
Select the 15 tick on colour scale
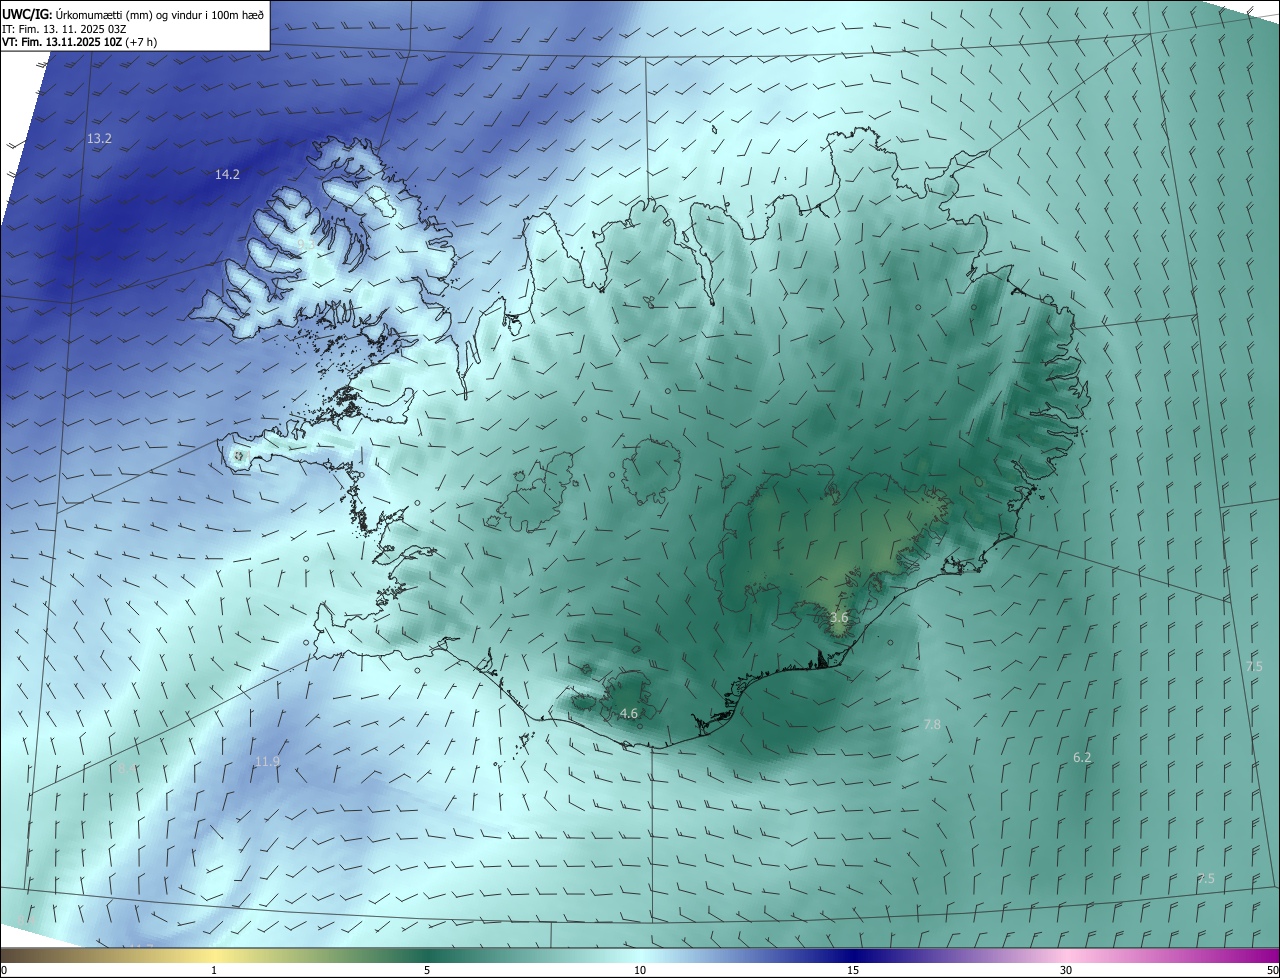tap(853, 971)
